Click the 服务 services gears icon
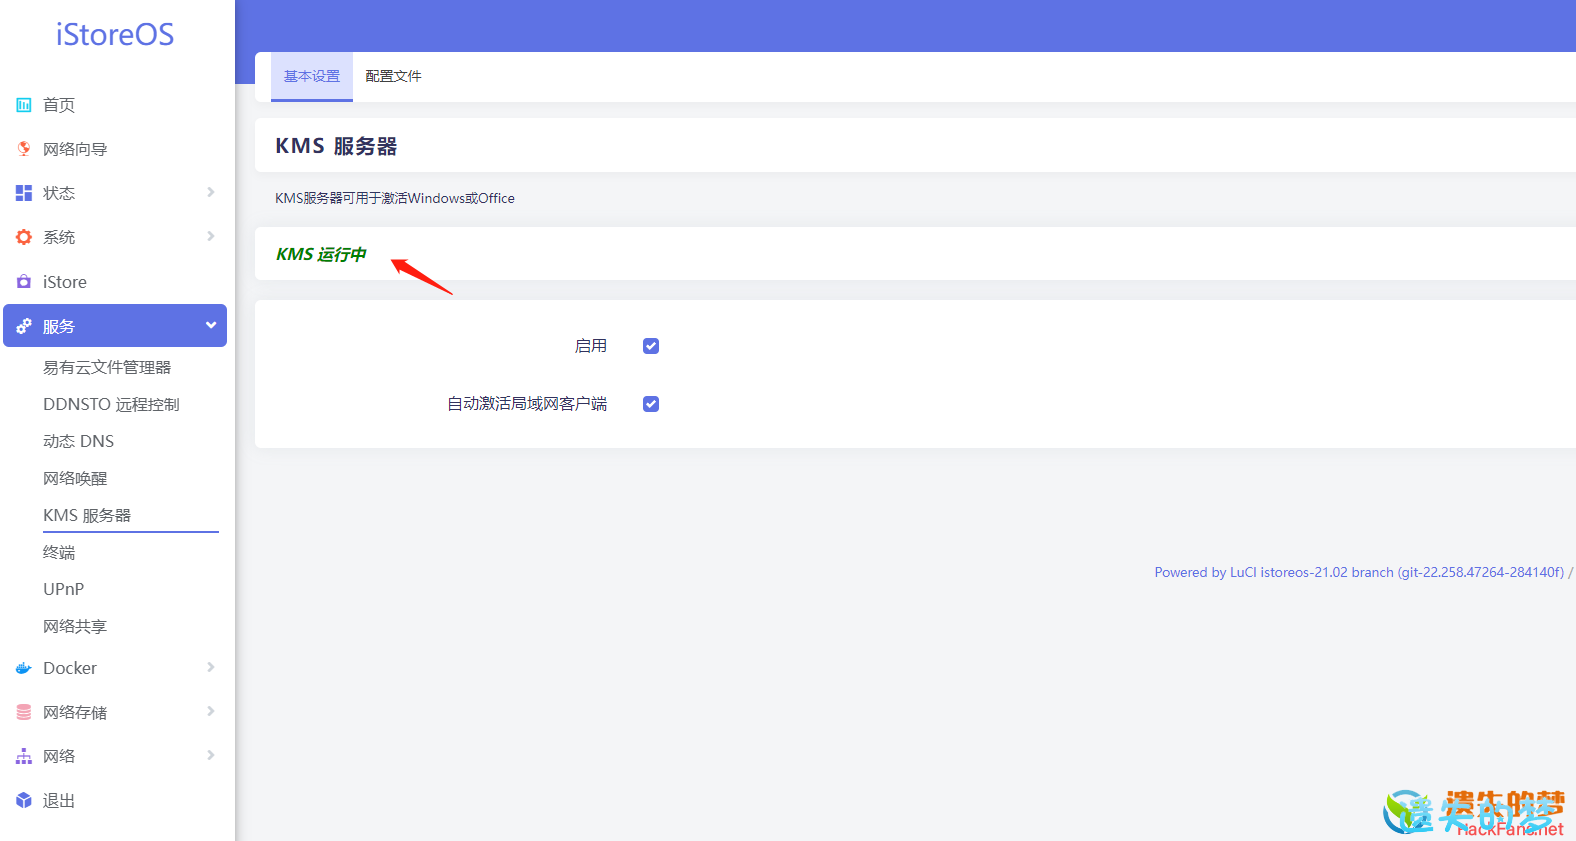Image resolution: width=1576 pixels, height=841 pixels. 24,326
